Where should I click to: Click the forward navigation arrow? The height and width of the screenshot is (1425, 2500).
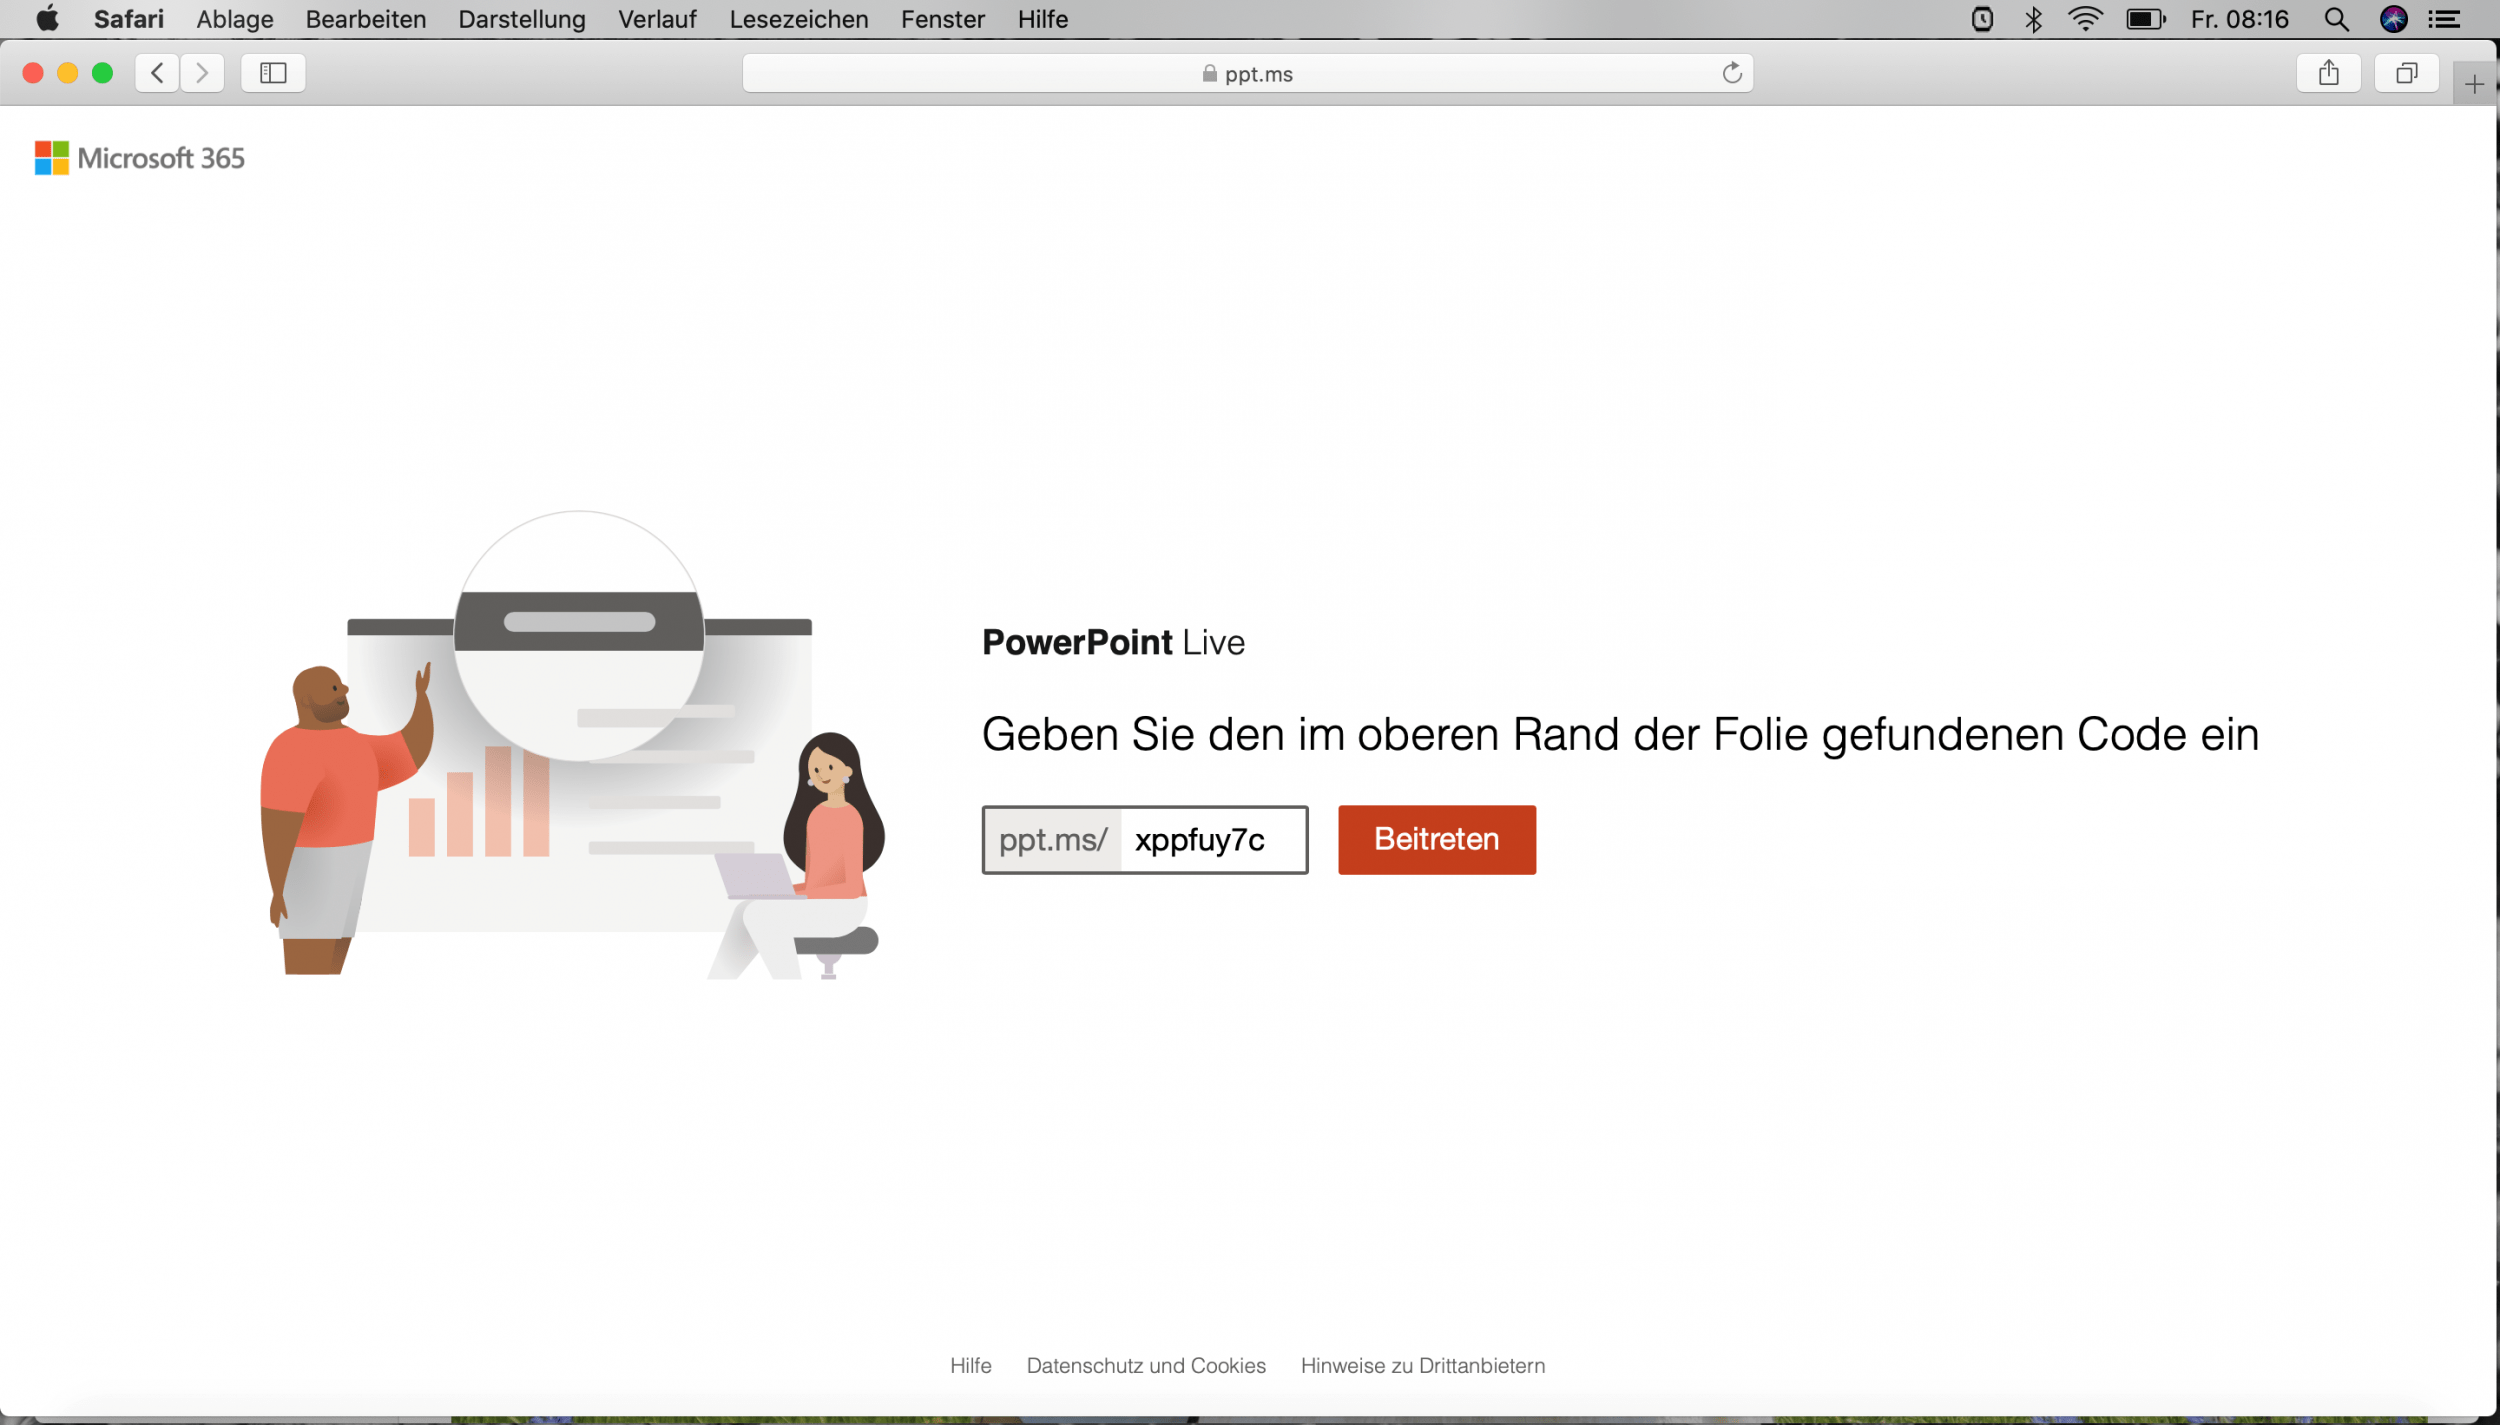coord(202,72)
